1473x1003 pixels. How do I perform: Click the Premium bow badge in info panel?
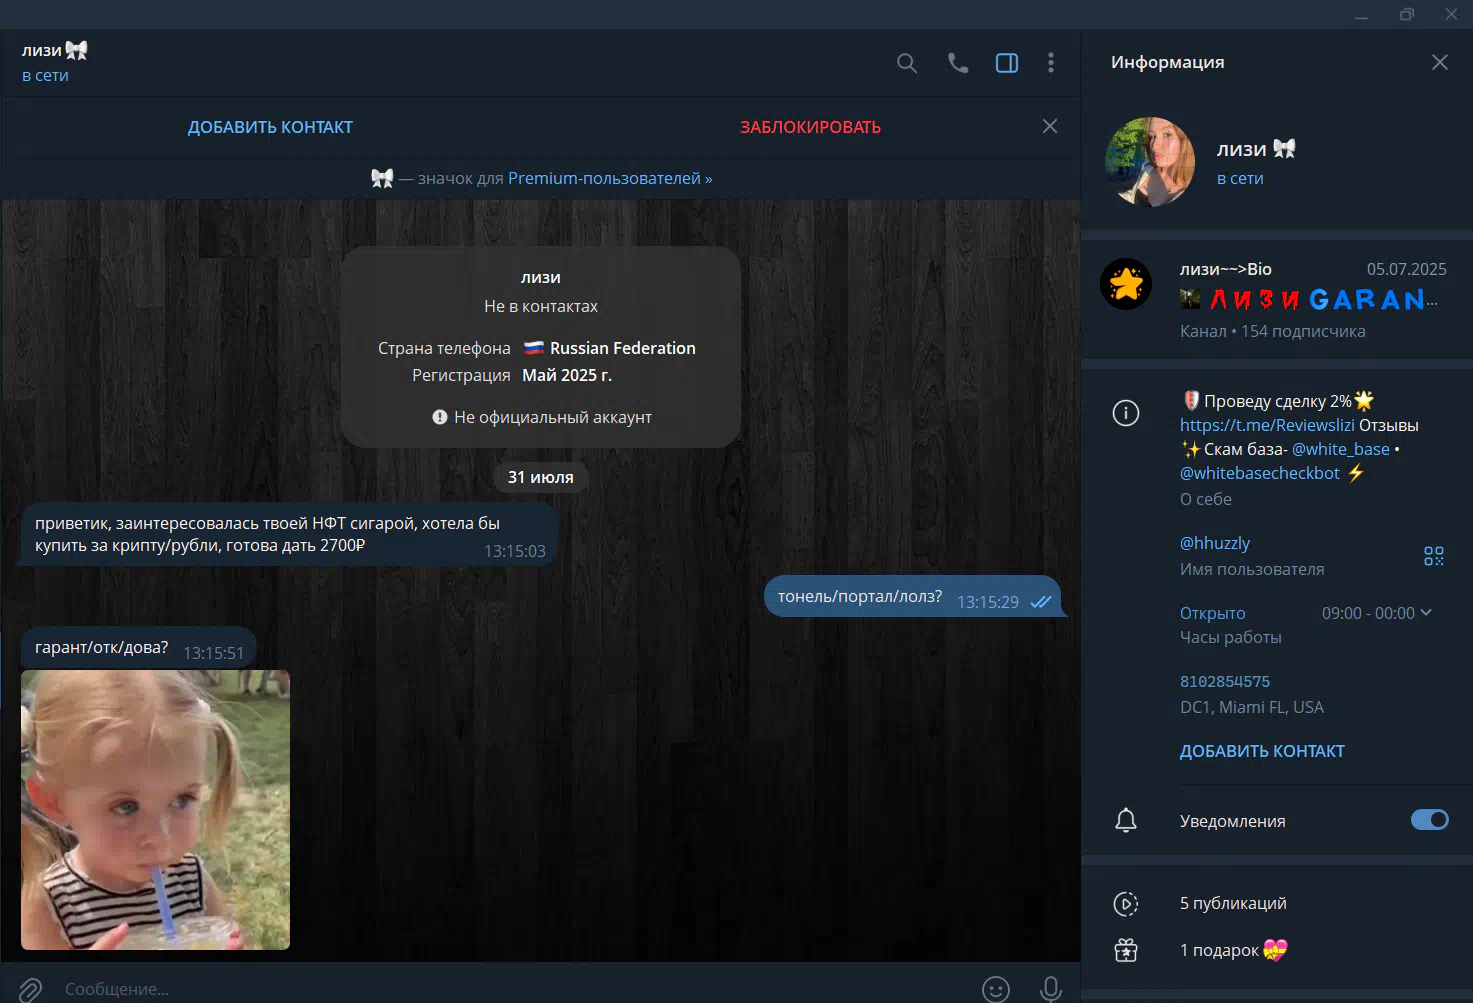click(x=1285, y=149)
